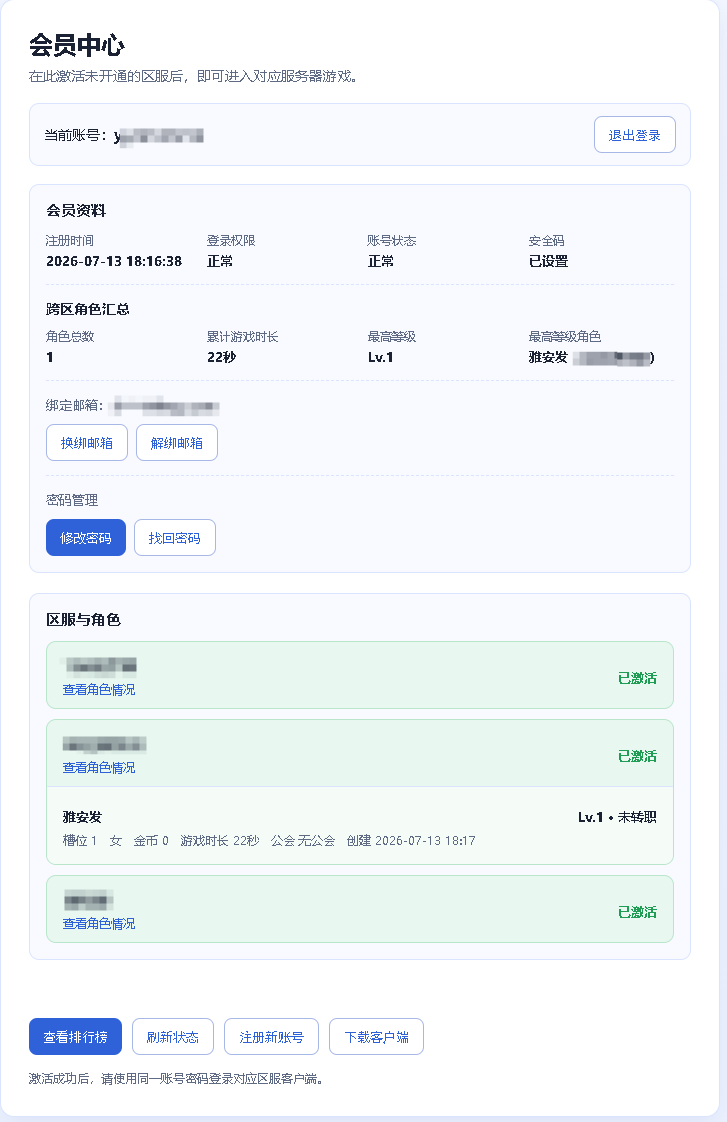Click the 已设置 security code value
Image resolution: width=727 pixels, height=1122 pixels.
[548, 261]
